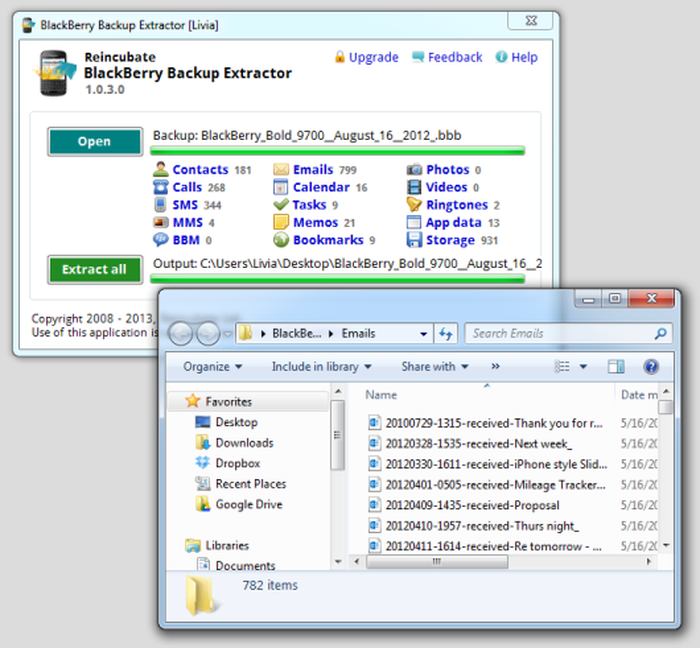Click the navigation pane scroll down arrow
The image size is (700, 648).
[338, 561]
